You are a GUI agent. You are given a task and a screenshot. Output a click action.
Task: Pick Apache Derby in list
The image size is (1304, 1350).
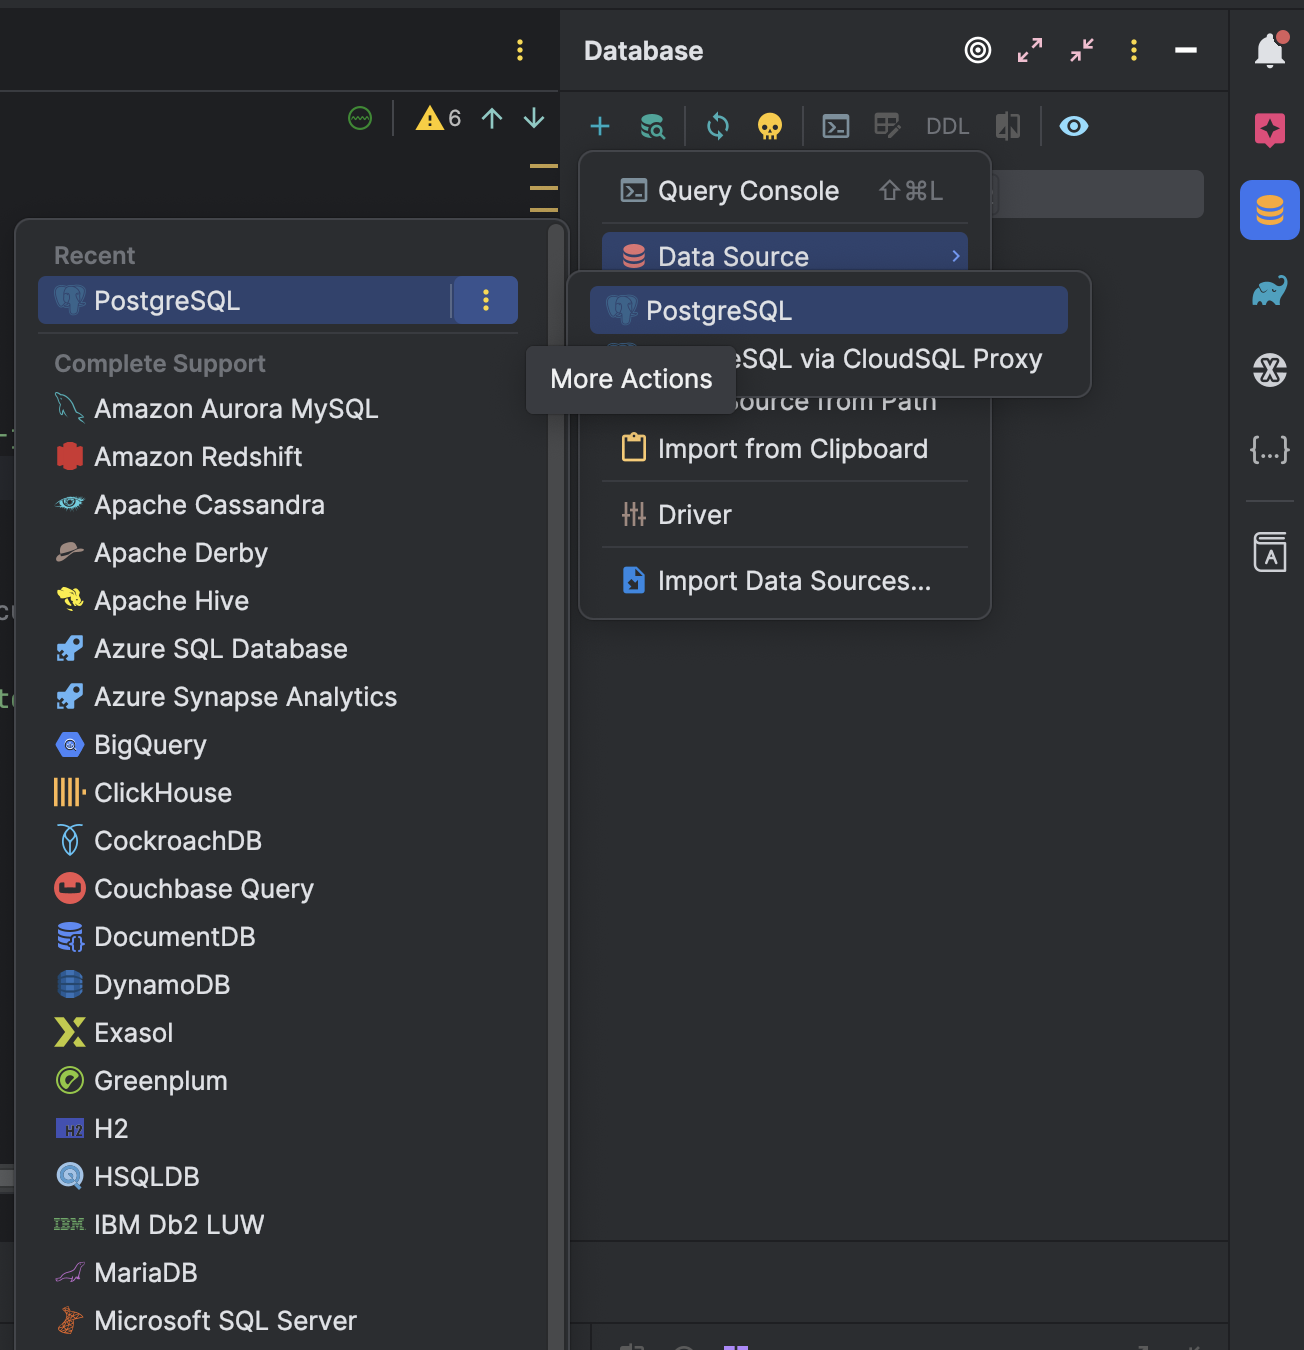coord(278,553)
